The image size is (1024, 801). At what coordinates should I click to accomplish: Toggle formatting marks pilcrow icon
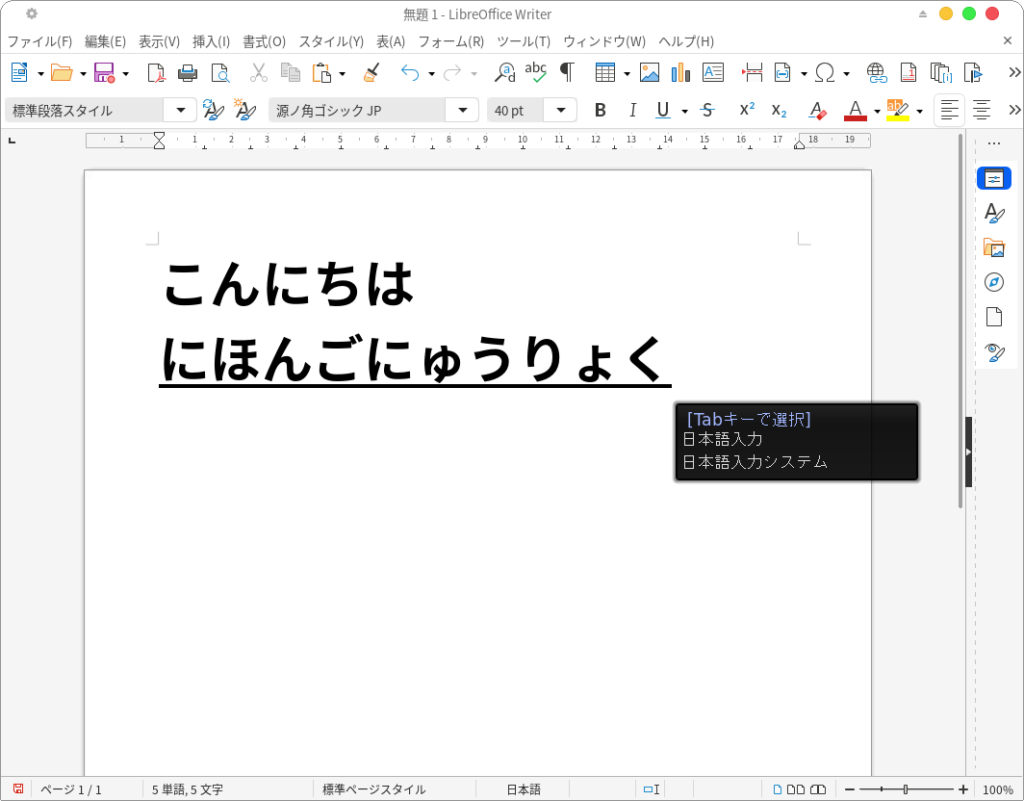567,72
